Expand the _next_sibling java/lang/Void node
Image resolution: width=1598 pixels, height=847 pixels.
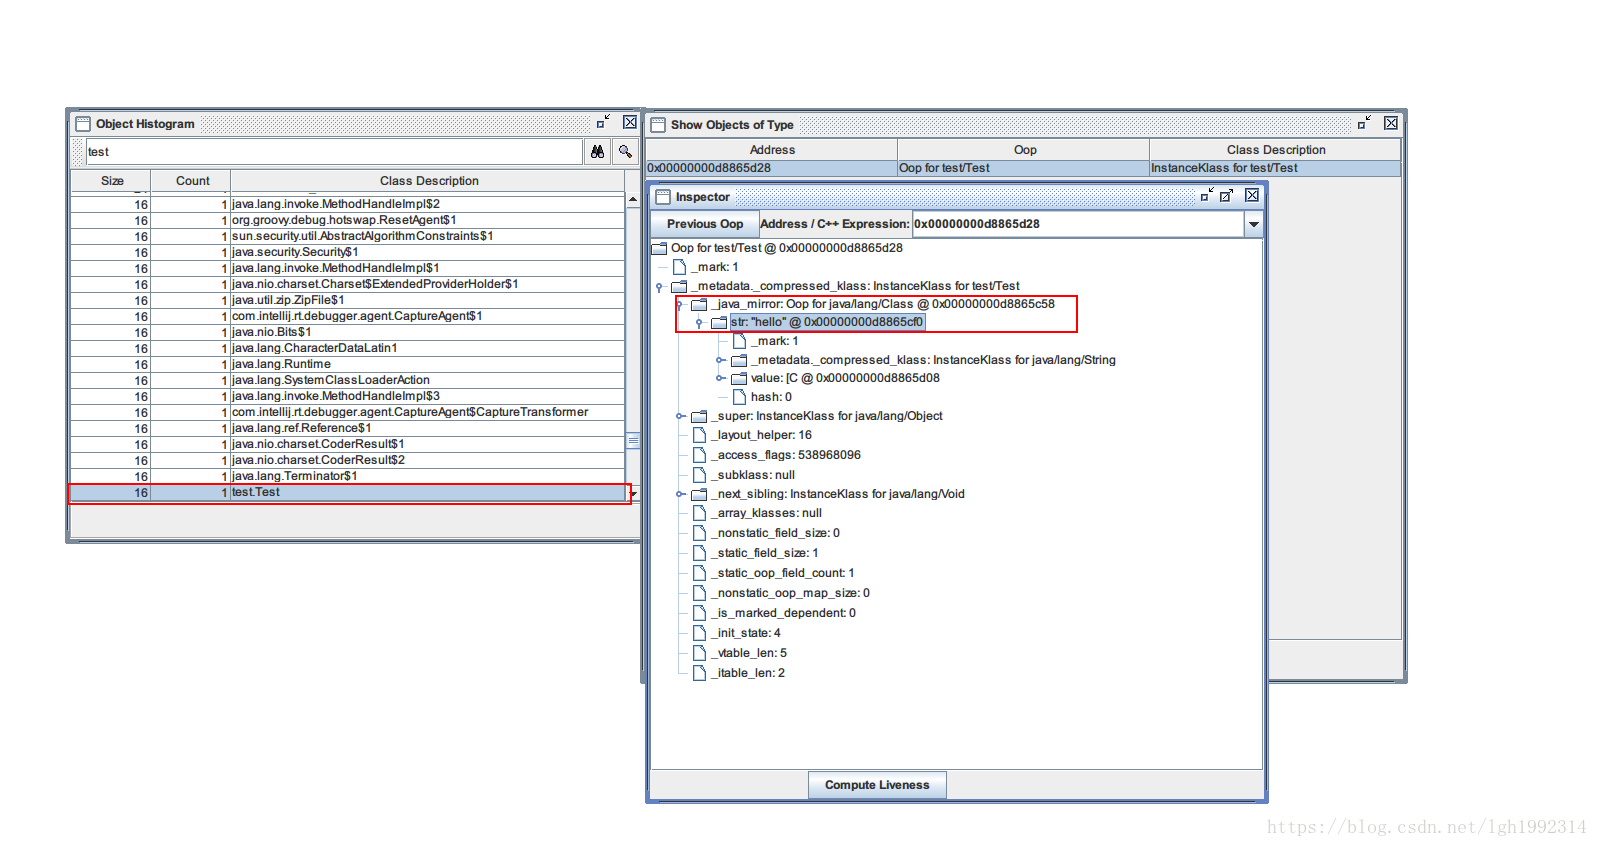[x=679, y=494]
